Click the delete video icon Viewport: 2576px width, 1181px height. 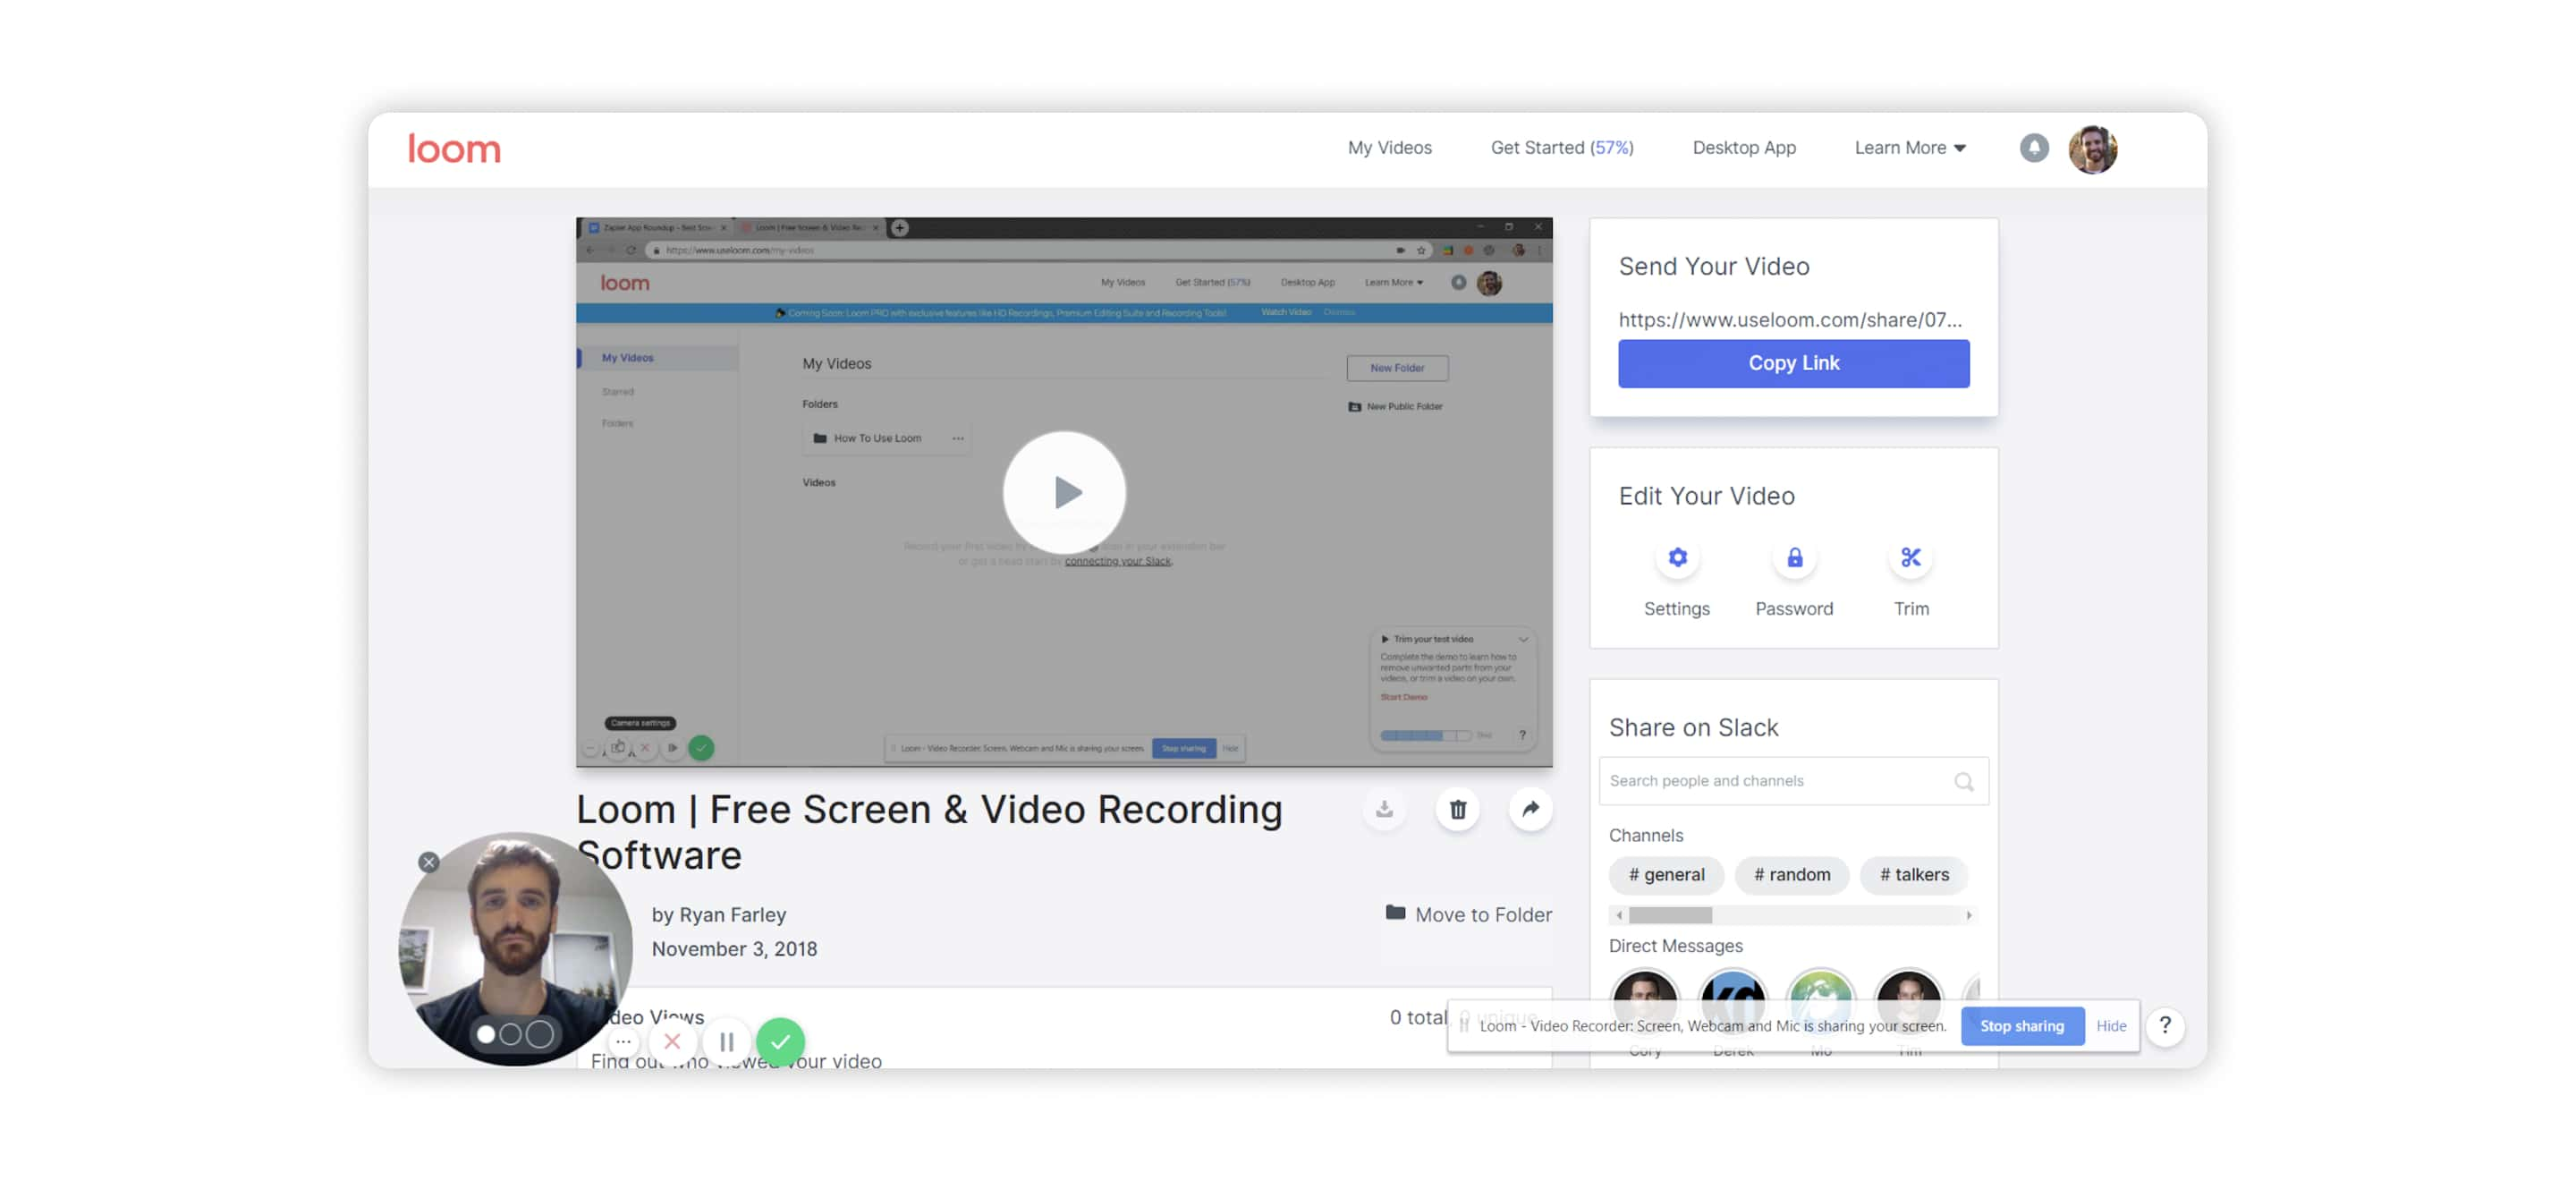point(1455,808)
